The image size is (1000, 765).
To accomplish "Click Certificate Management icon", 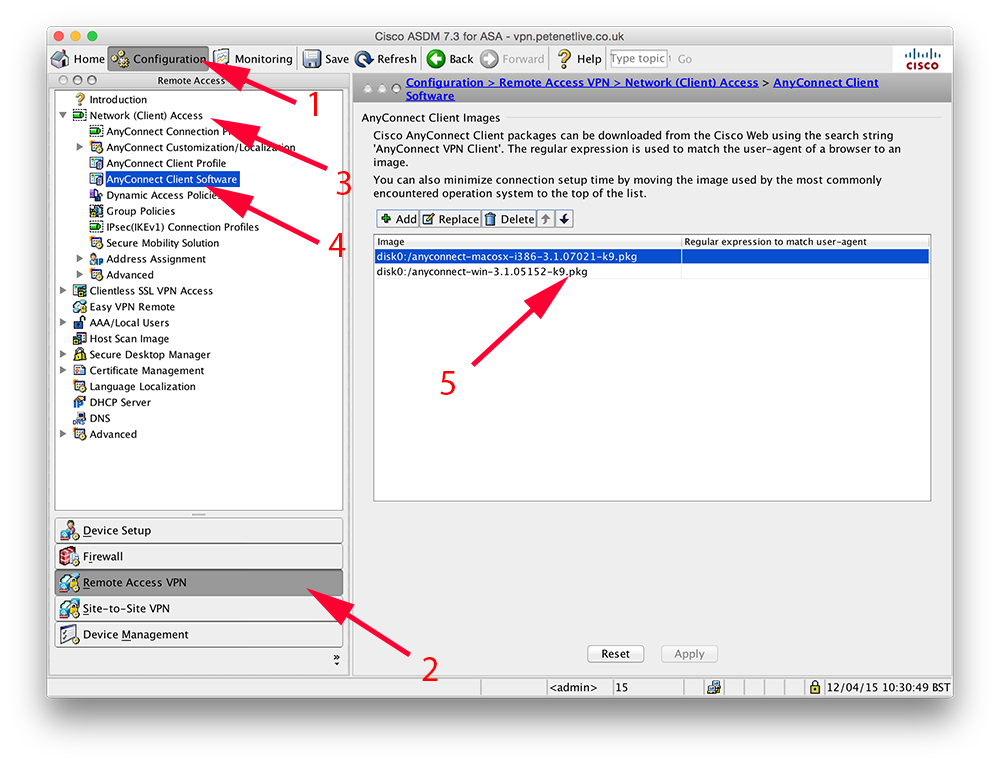I will tap(80, 370).
